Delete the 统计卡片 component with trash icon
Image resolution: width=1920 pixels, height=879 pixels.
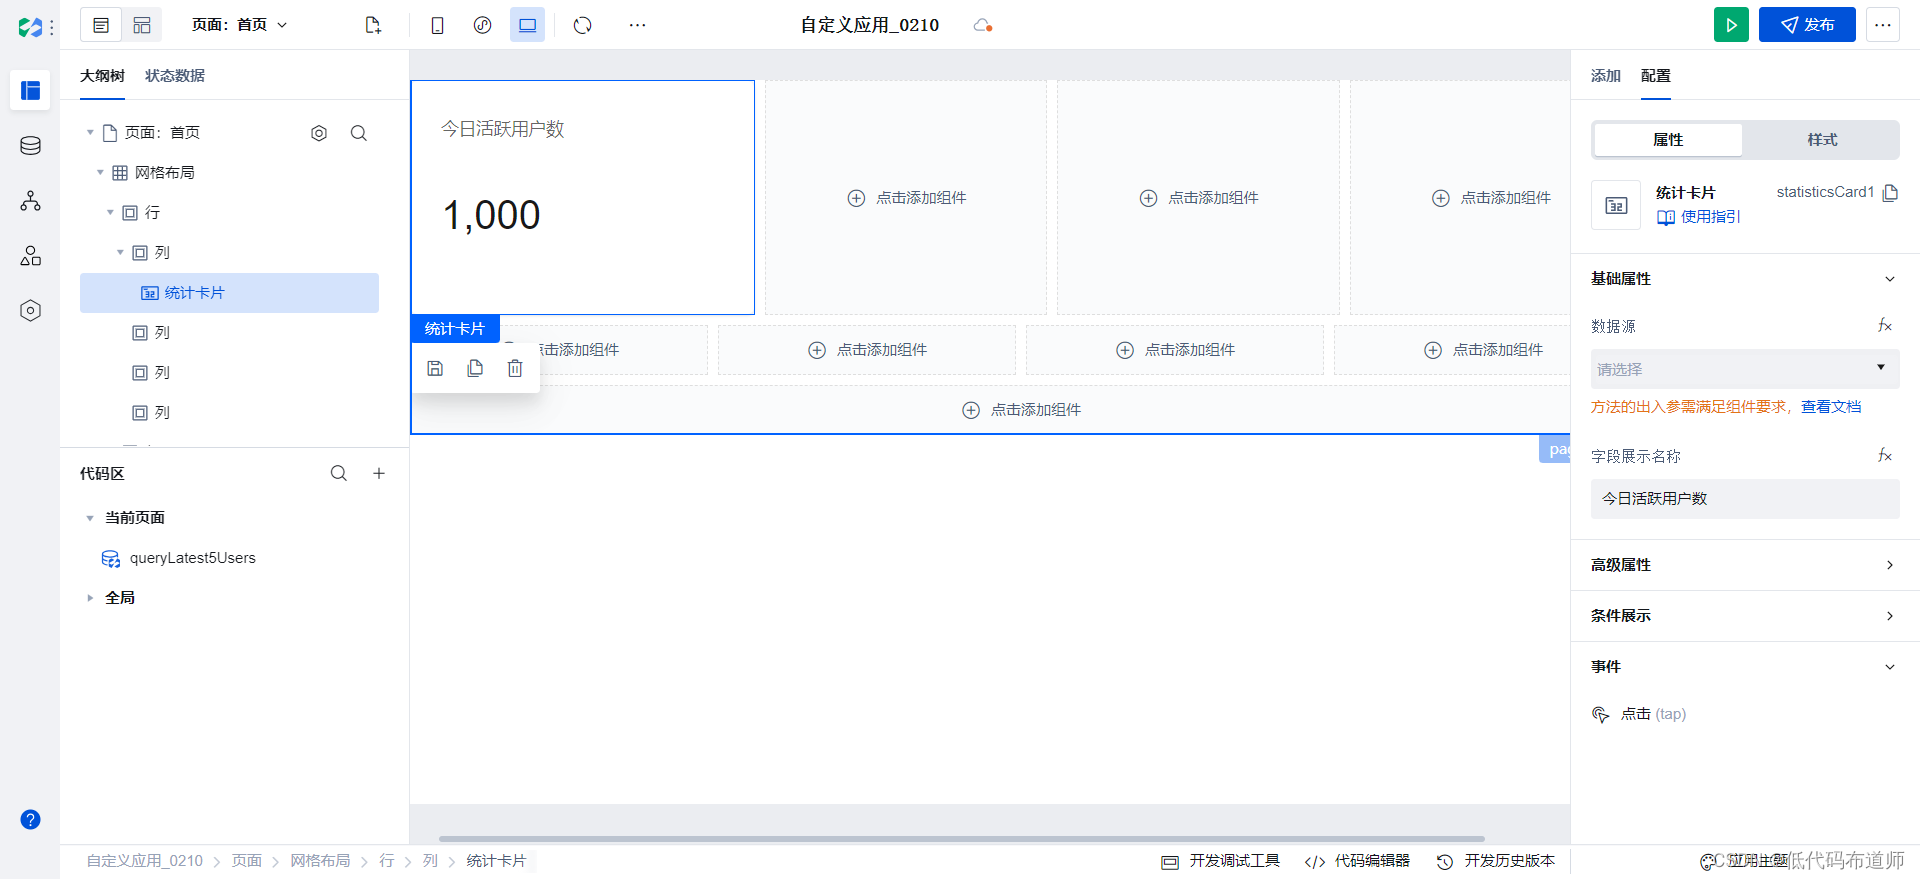coord(515,369)
